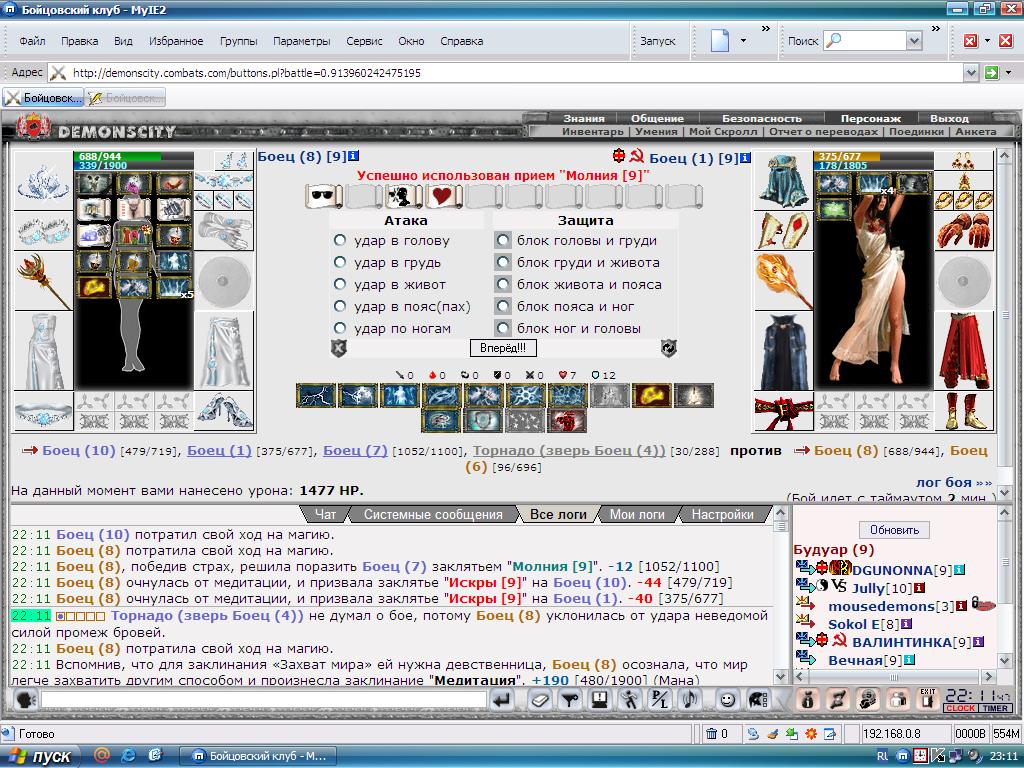Open the Файл menu
Viewport: 1024px width, 768px height.
[32, 41]
